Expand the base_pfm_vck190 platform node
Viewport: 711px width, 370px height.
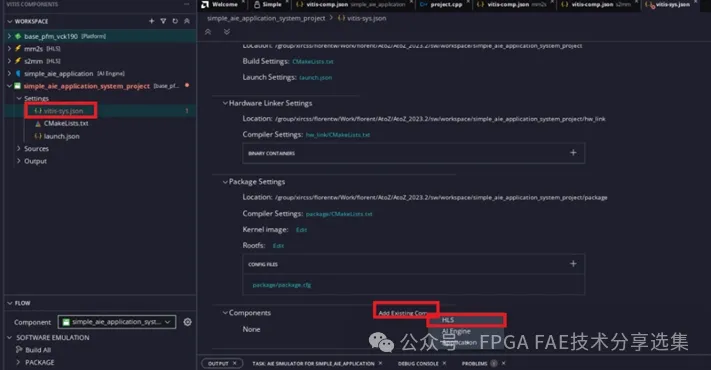click(x=9, y=36)
